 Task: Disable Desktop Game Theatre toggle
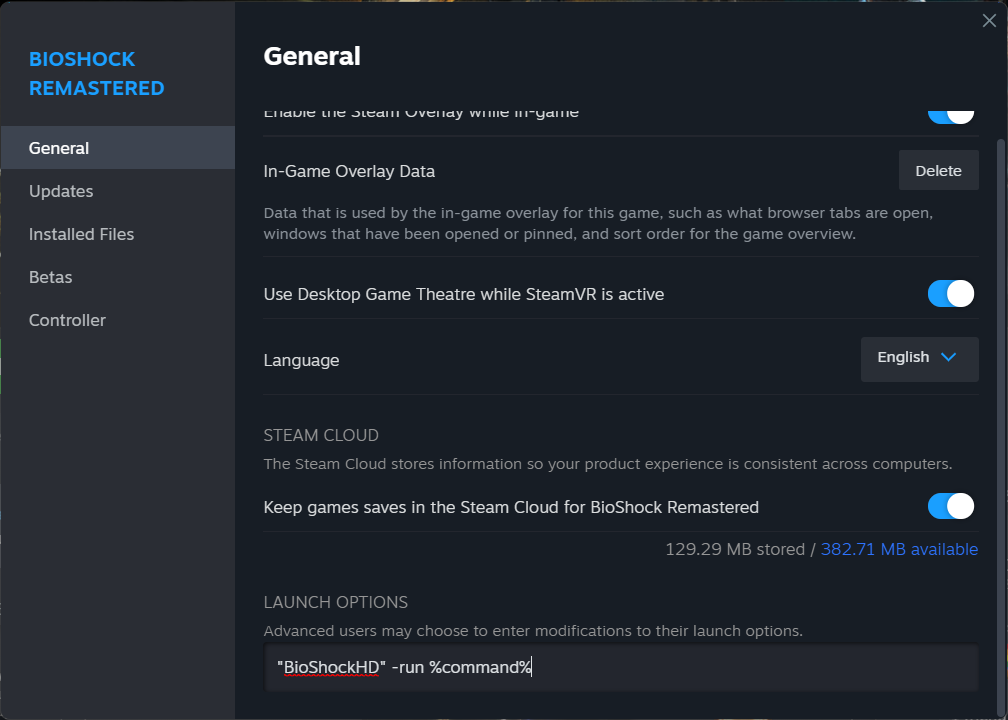[x=950, y=294]
